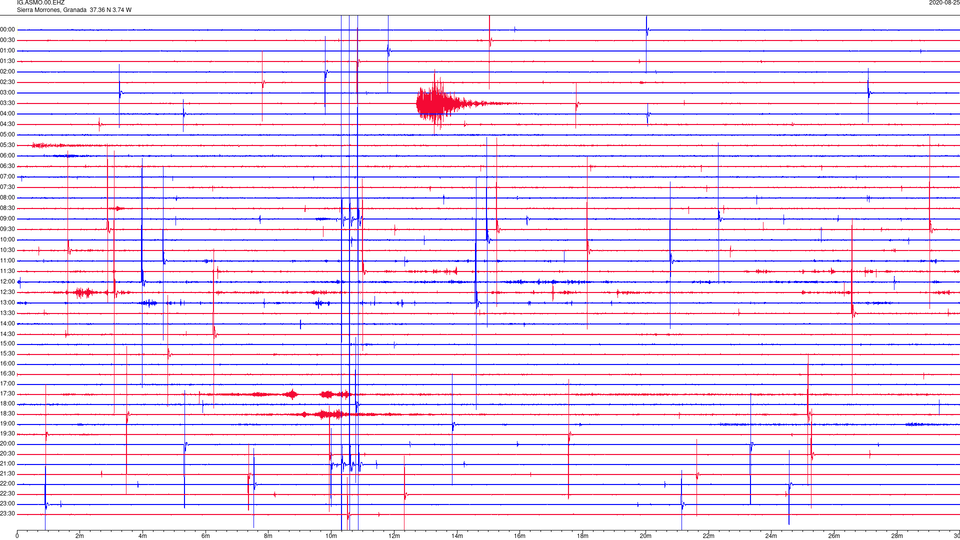Pick the 14:00 time label
Screen dimensions: 960x540
[x=8, y=323]
